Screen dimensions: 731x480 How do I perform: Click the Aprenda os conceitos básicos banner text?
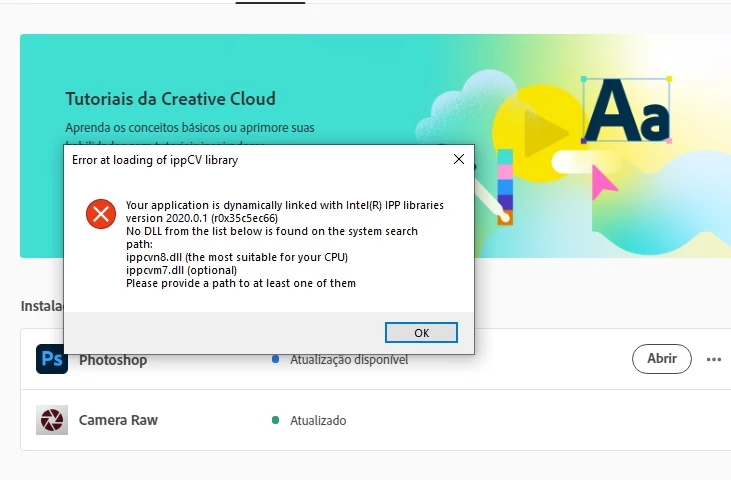(190, 128)
